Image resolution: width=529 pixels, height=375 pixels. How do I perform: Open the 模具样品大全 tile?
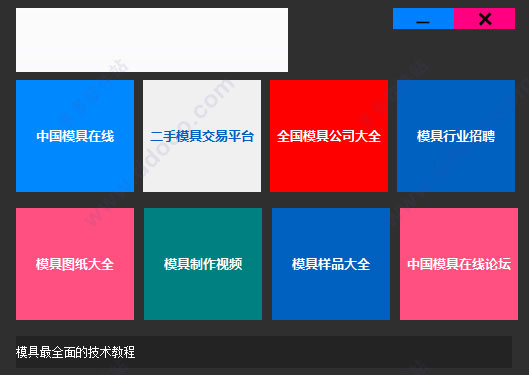point(331,264)
